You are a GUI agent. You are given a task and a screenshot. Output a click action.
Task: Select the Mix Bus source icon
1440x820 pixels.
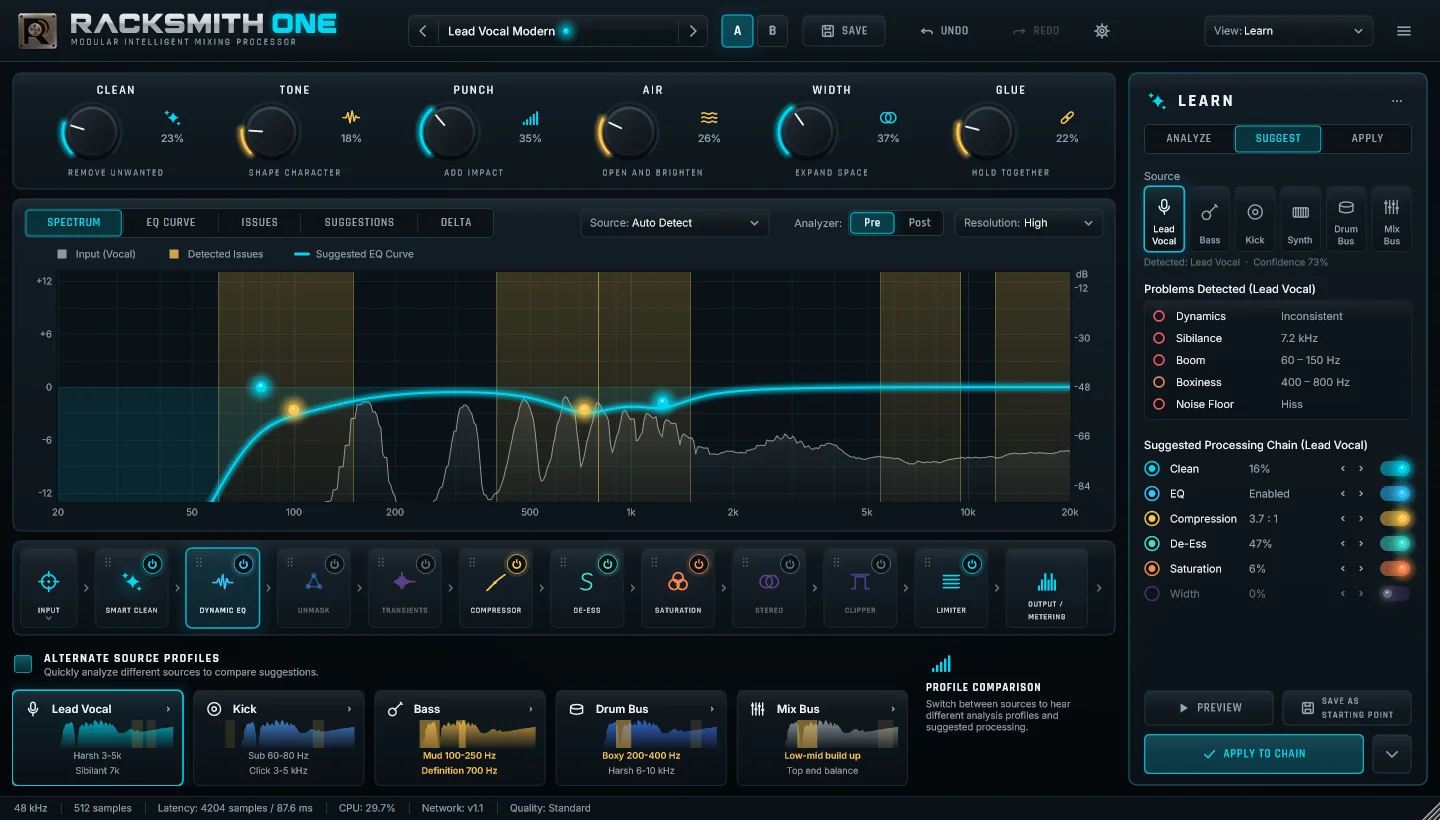1392,218
